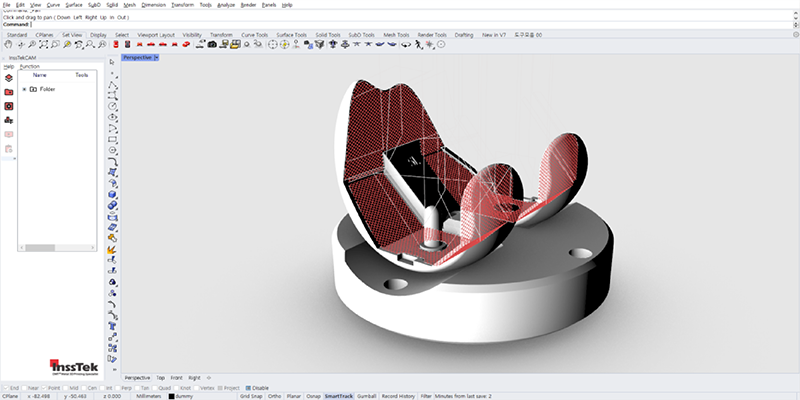This screenshot has width=800, height=400.
Task: Toggle Grid Snap in status bar
Action: pos(251,396)
